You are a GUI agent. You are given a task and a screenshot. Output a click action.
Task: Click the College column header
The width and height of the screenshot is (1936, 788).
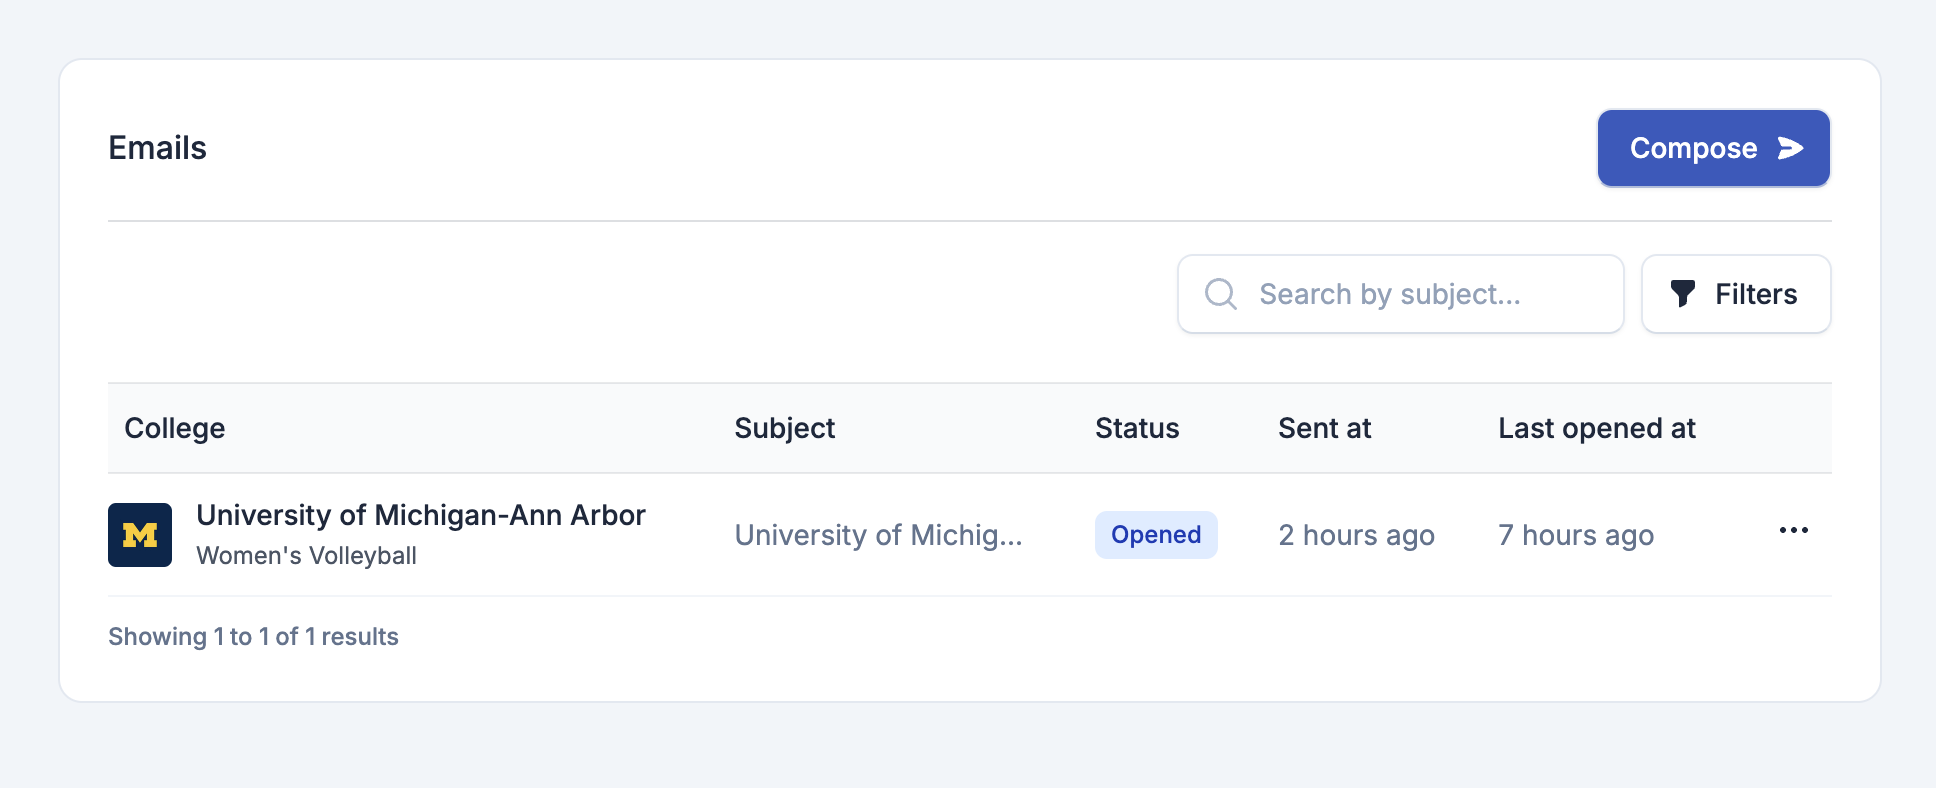[x=174, y=428]
